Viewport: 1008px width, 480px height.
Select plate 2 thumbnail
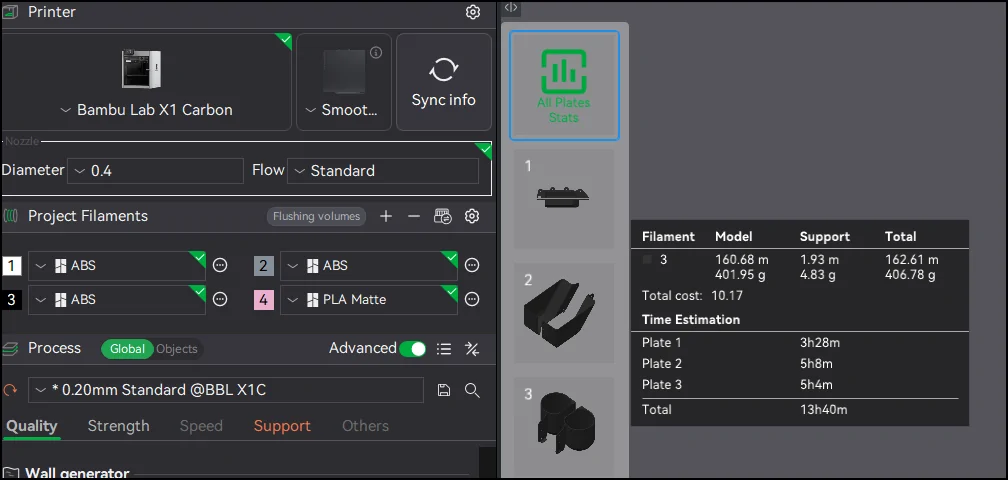click(x=564, y=312)
